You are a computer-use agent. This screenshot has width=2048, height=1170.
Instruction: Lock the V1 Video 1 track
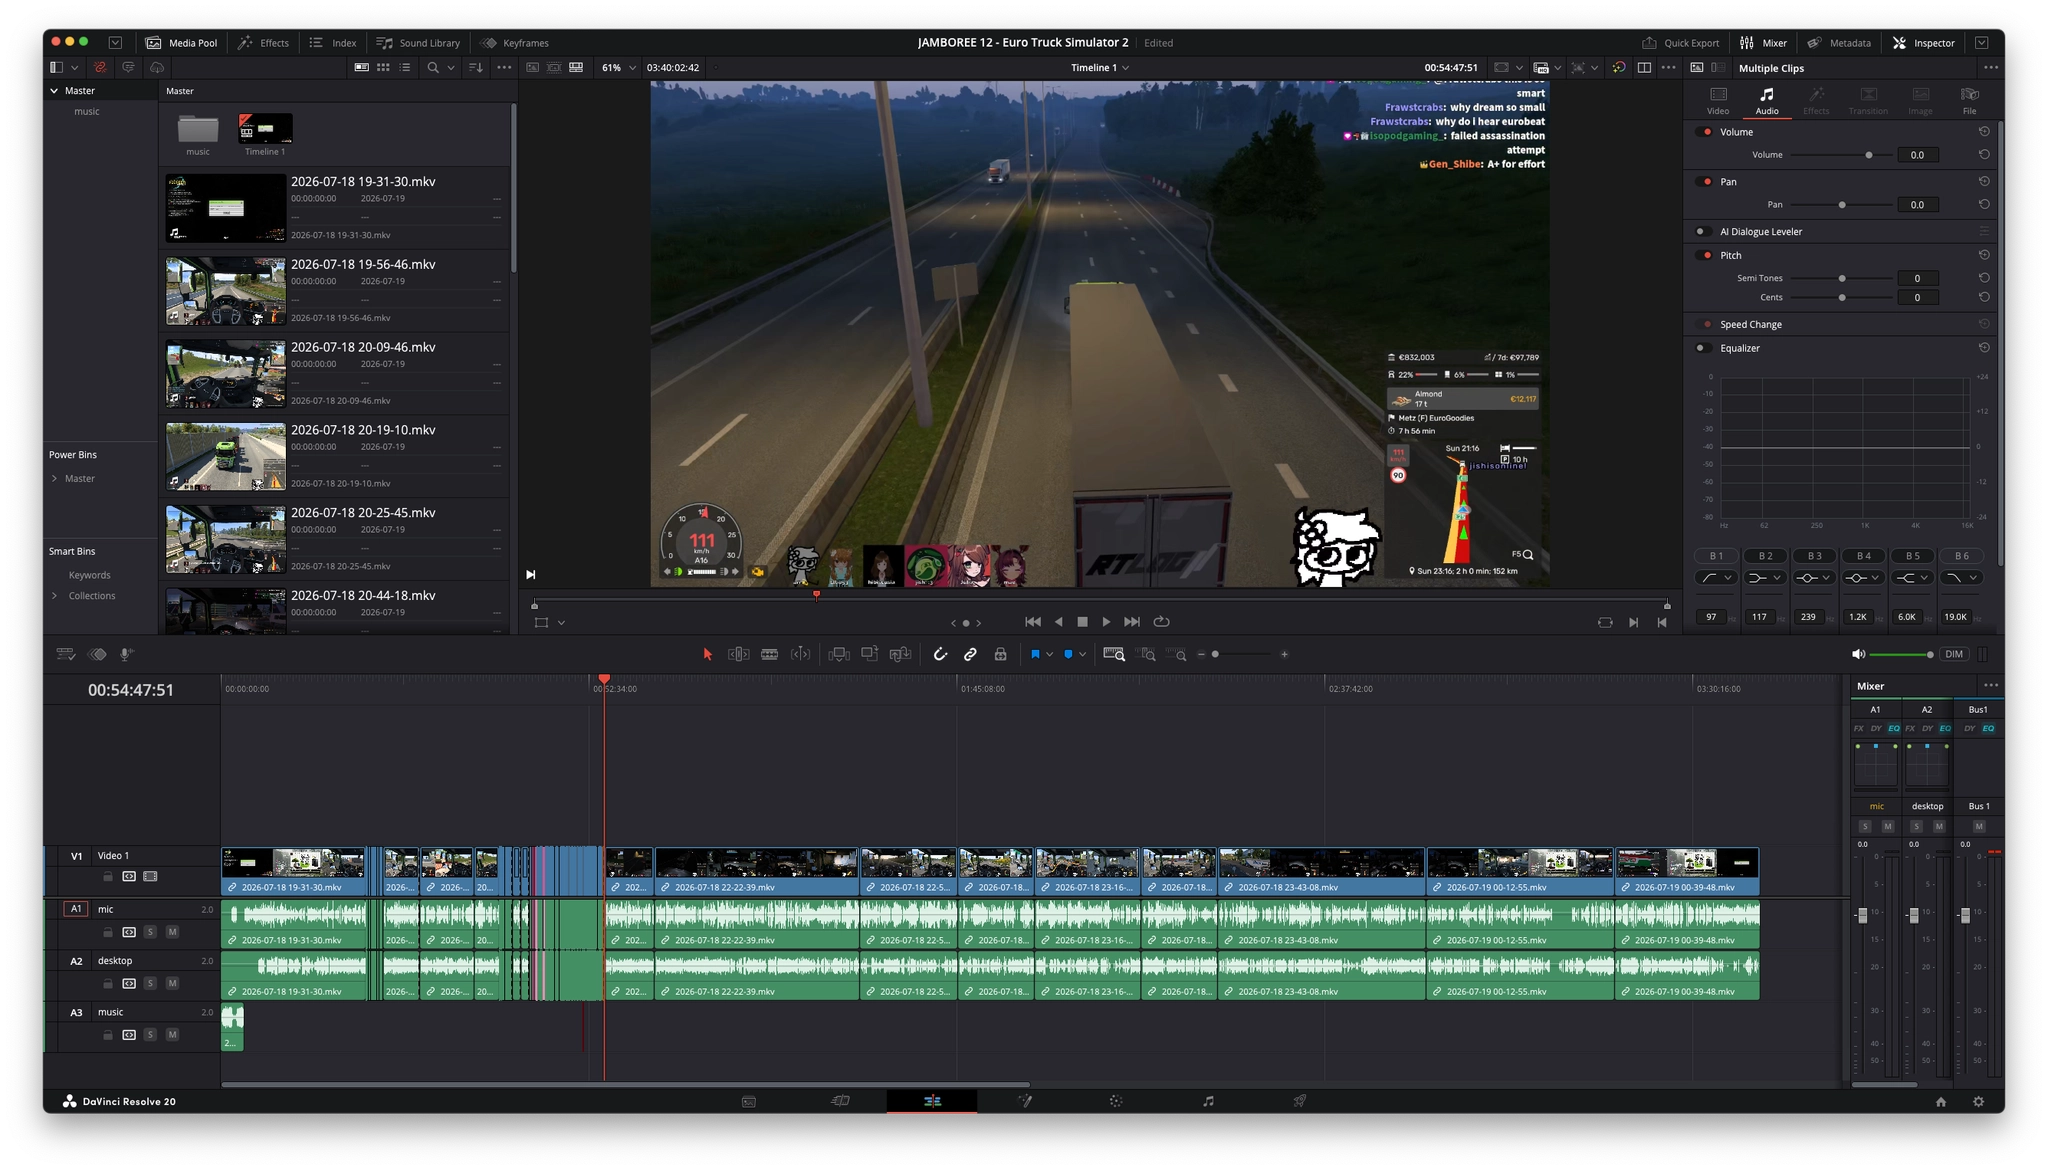click(x=107, y=877)
